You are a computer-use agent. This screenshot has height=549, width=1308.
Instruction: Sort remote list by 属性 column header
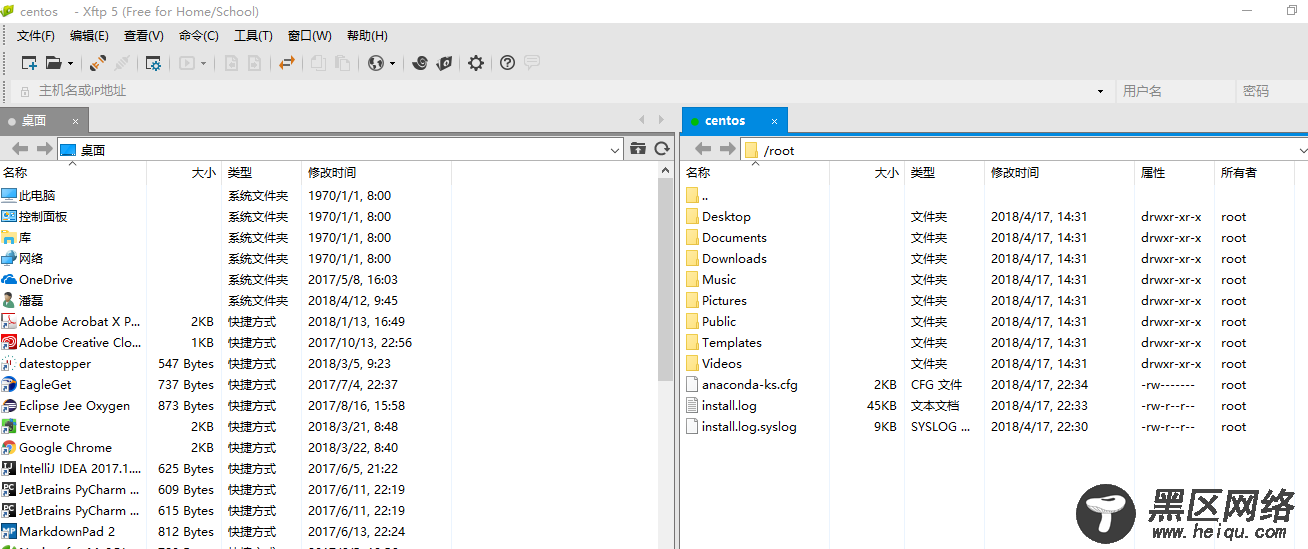pos(1174,173)
